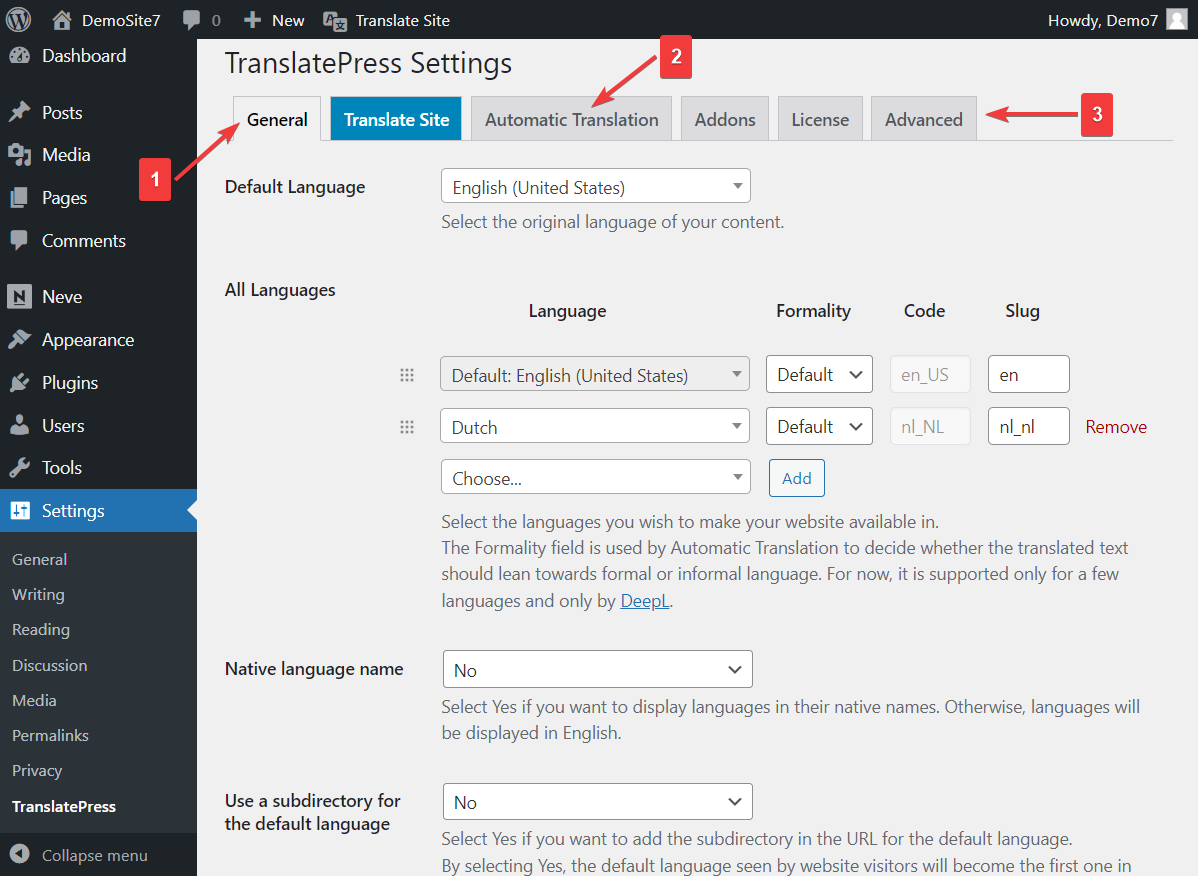Open Media under Settings submenu

pos(34,700)
